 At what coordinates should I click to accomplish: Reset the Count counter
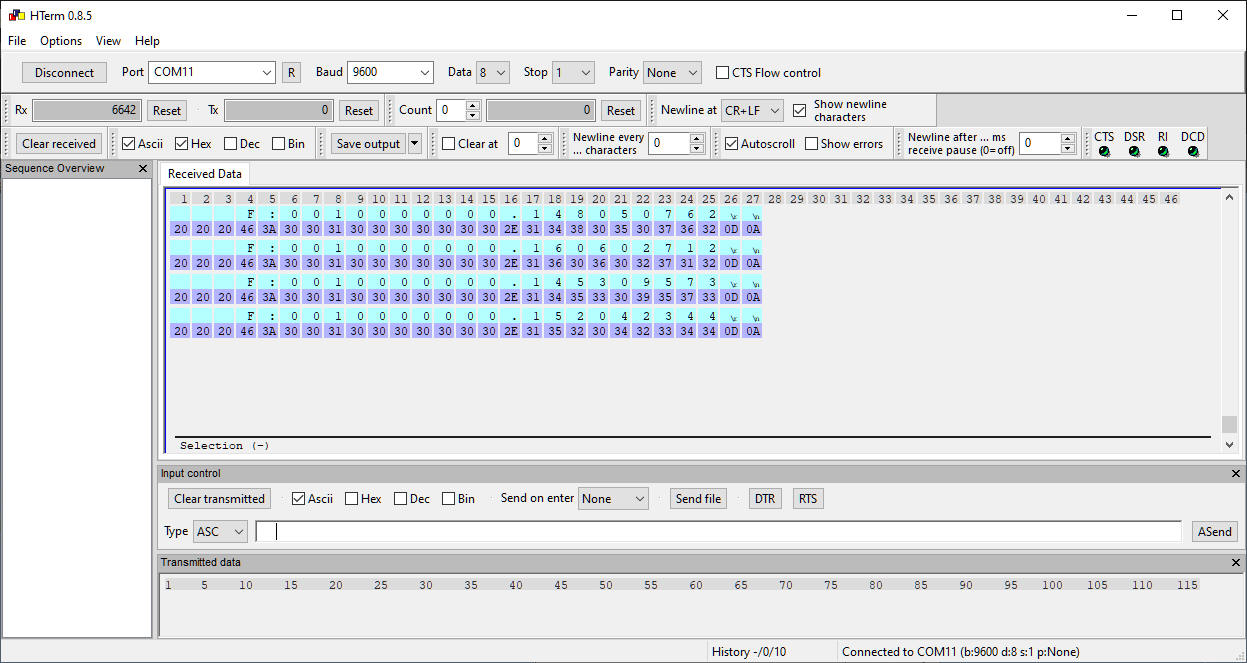point(621,110)
